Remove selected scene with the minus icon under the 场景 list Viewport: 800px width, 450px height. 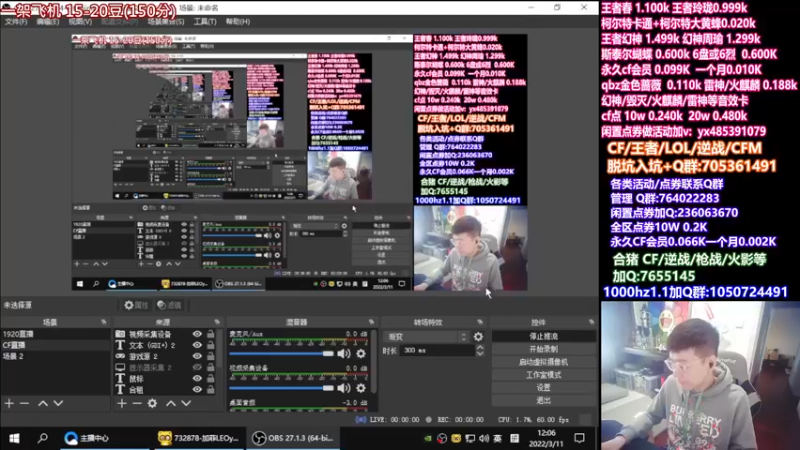pos(24,404)
